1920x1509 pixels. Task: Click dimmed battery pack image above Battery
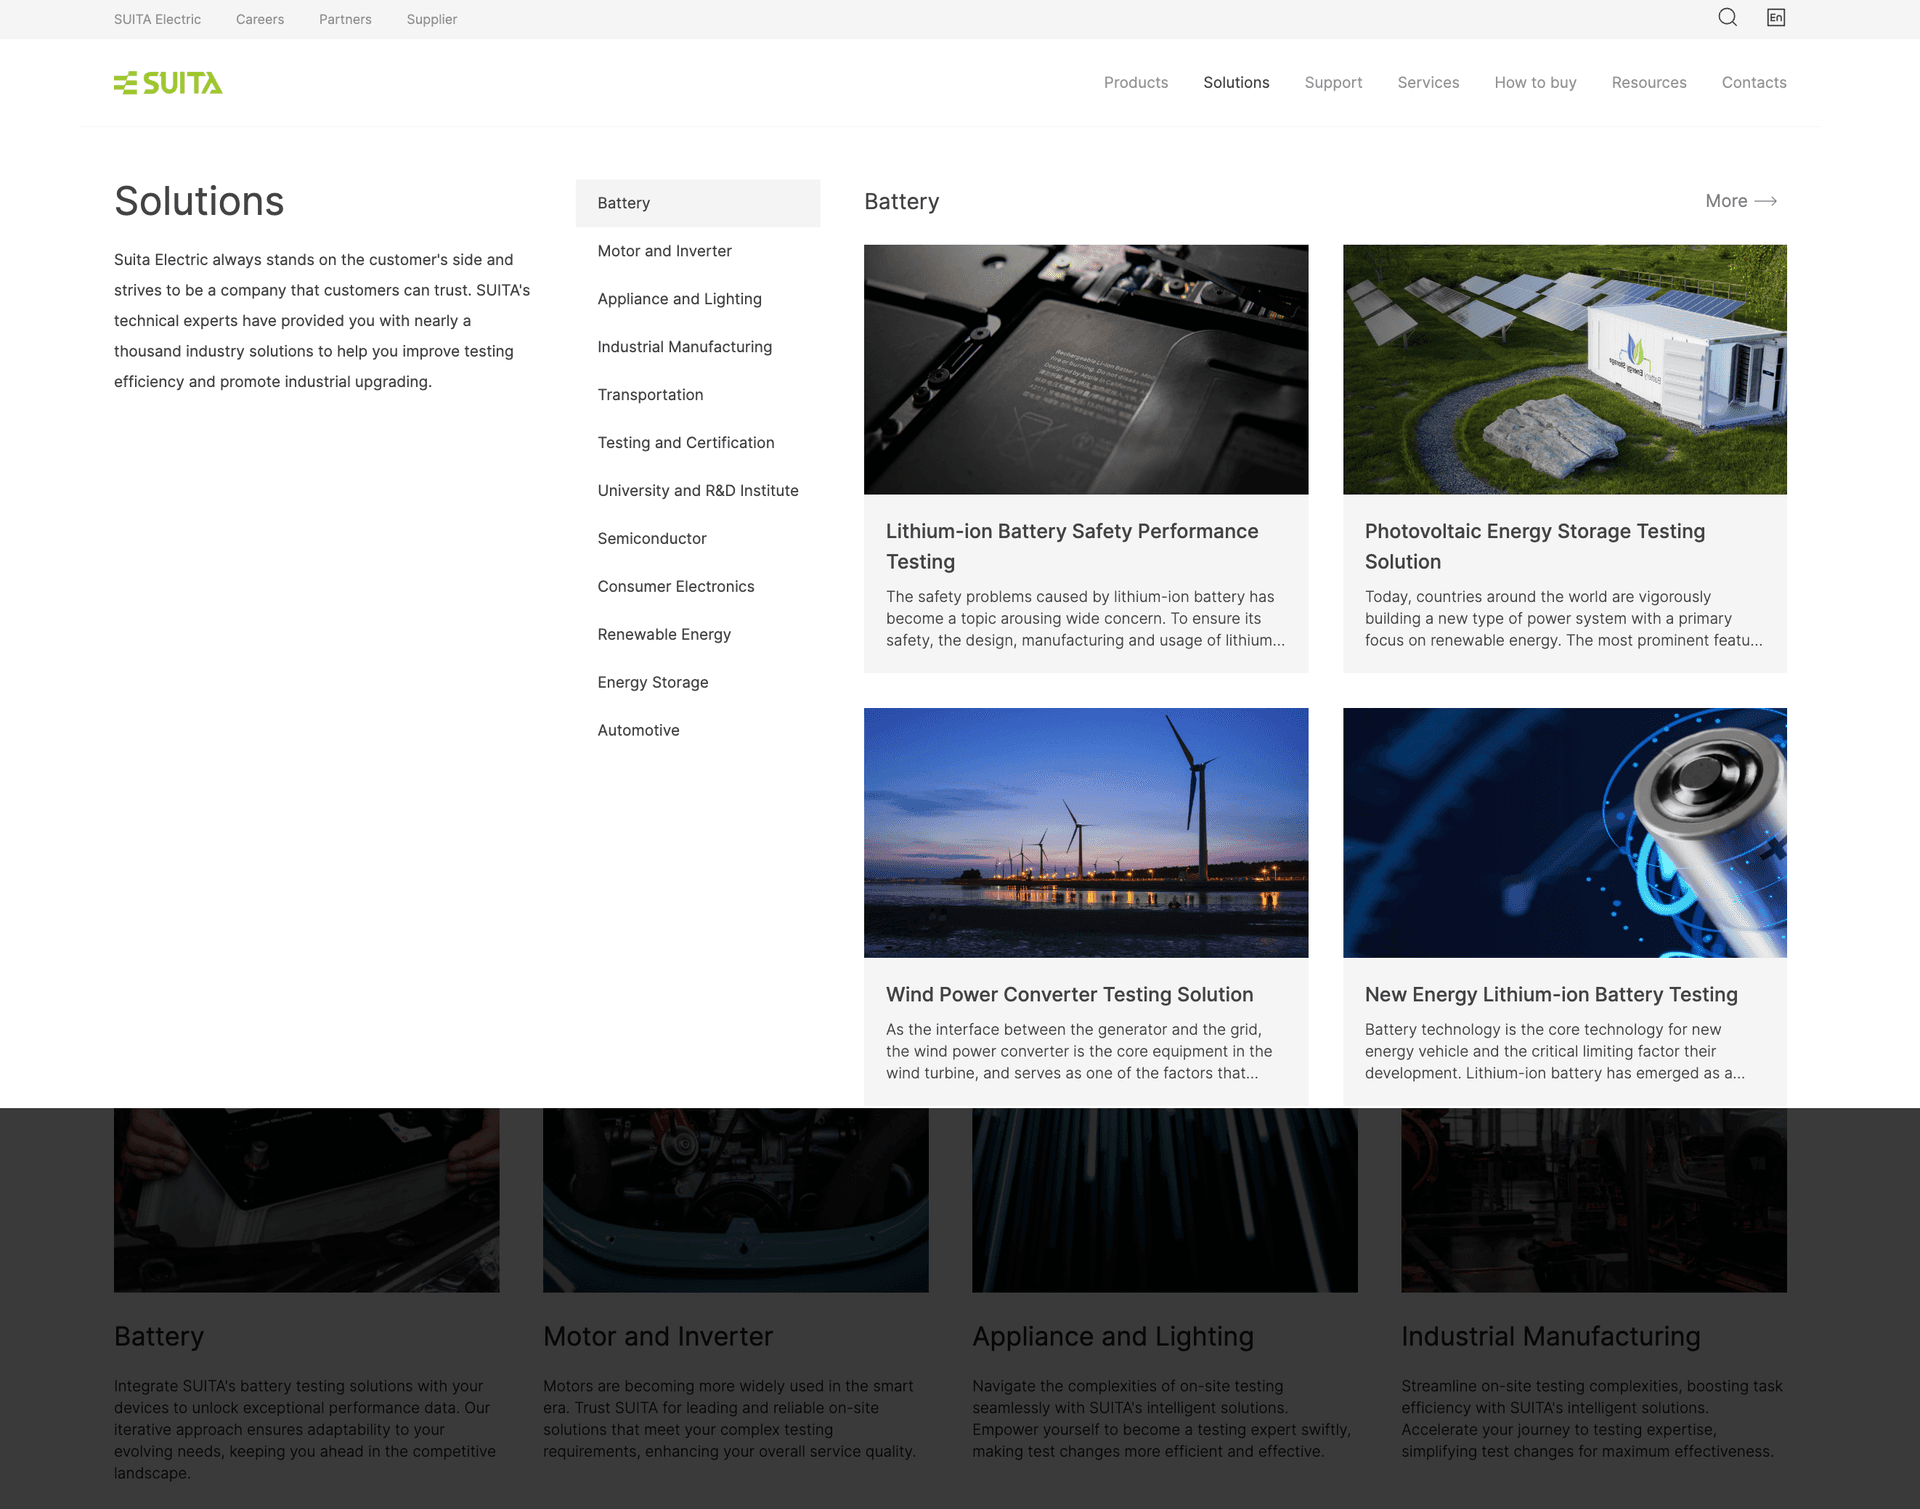coord(306,1200)
